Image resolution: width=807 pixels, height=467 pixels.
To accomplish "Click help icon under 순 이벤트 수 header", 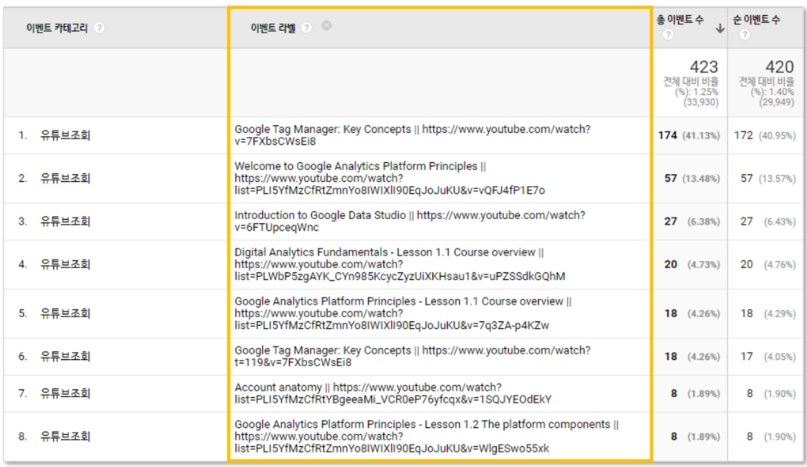I will [744, 35].
